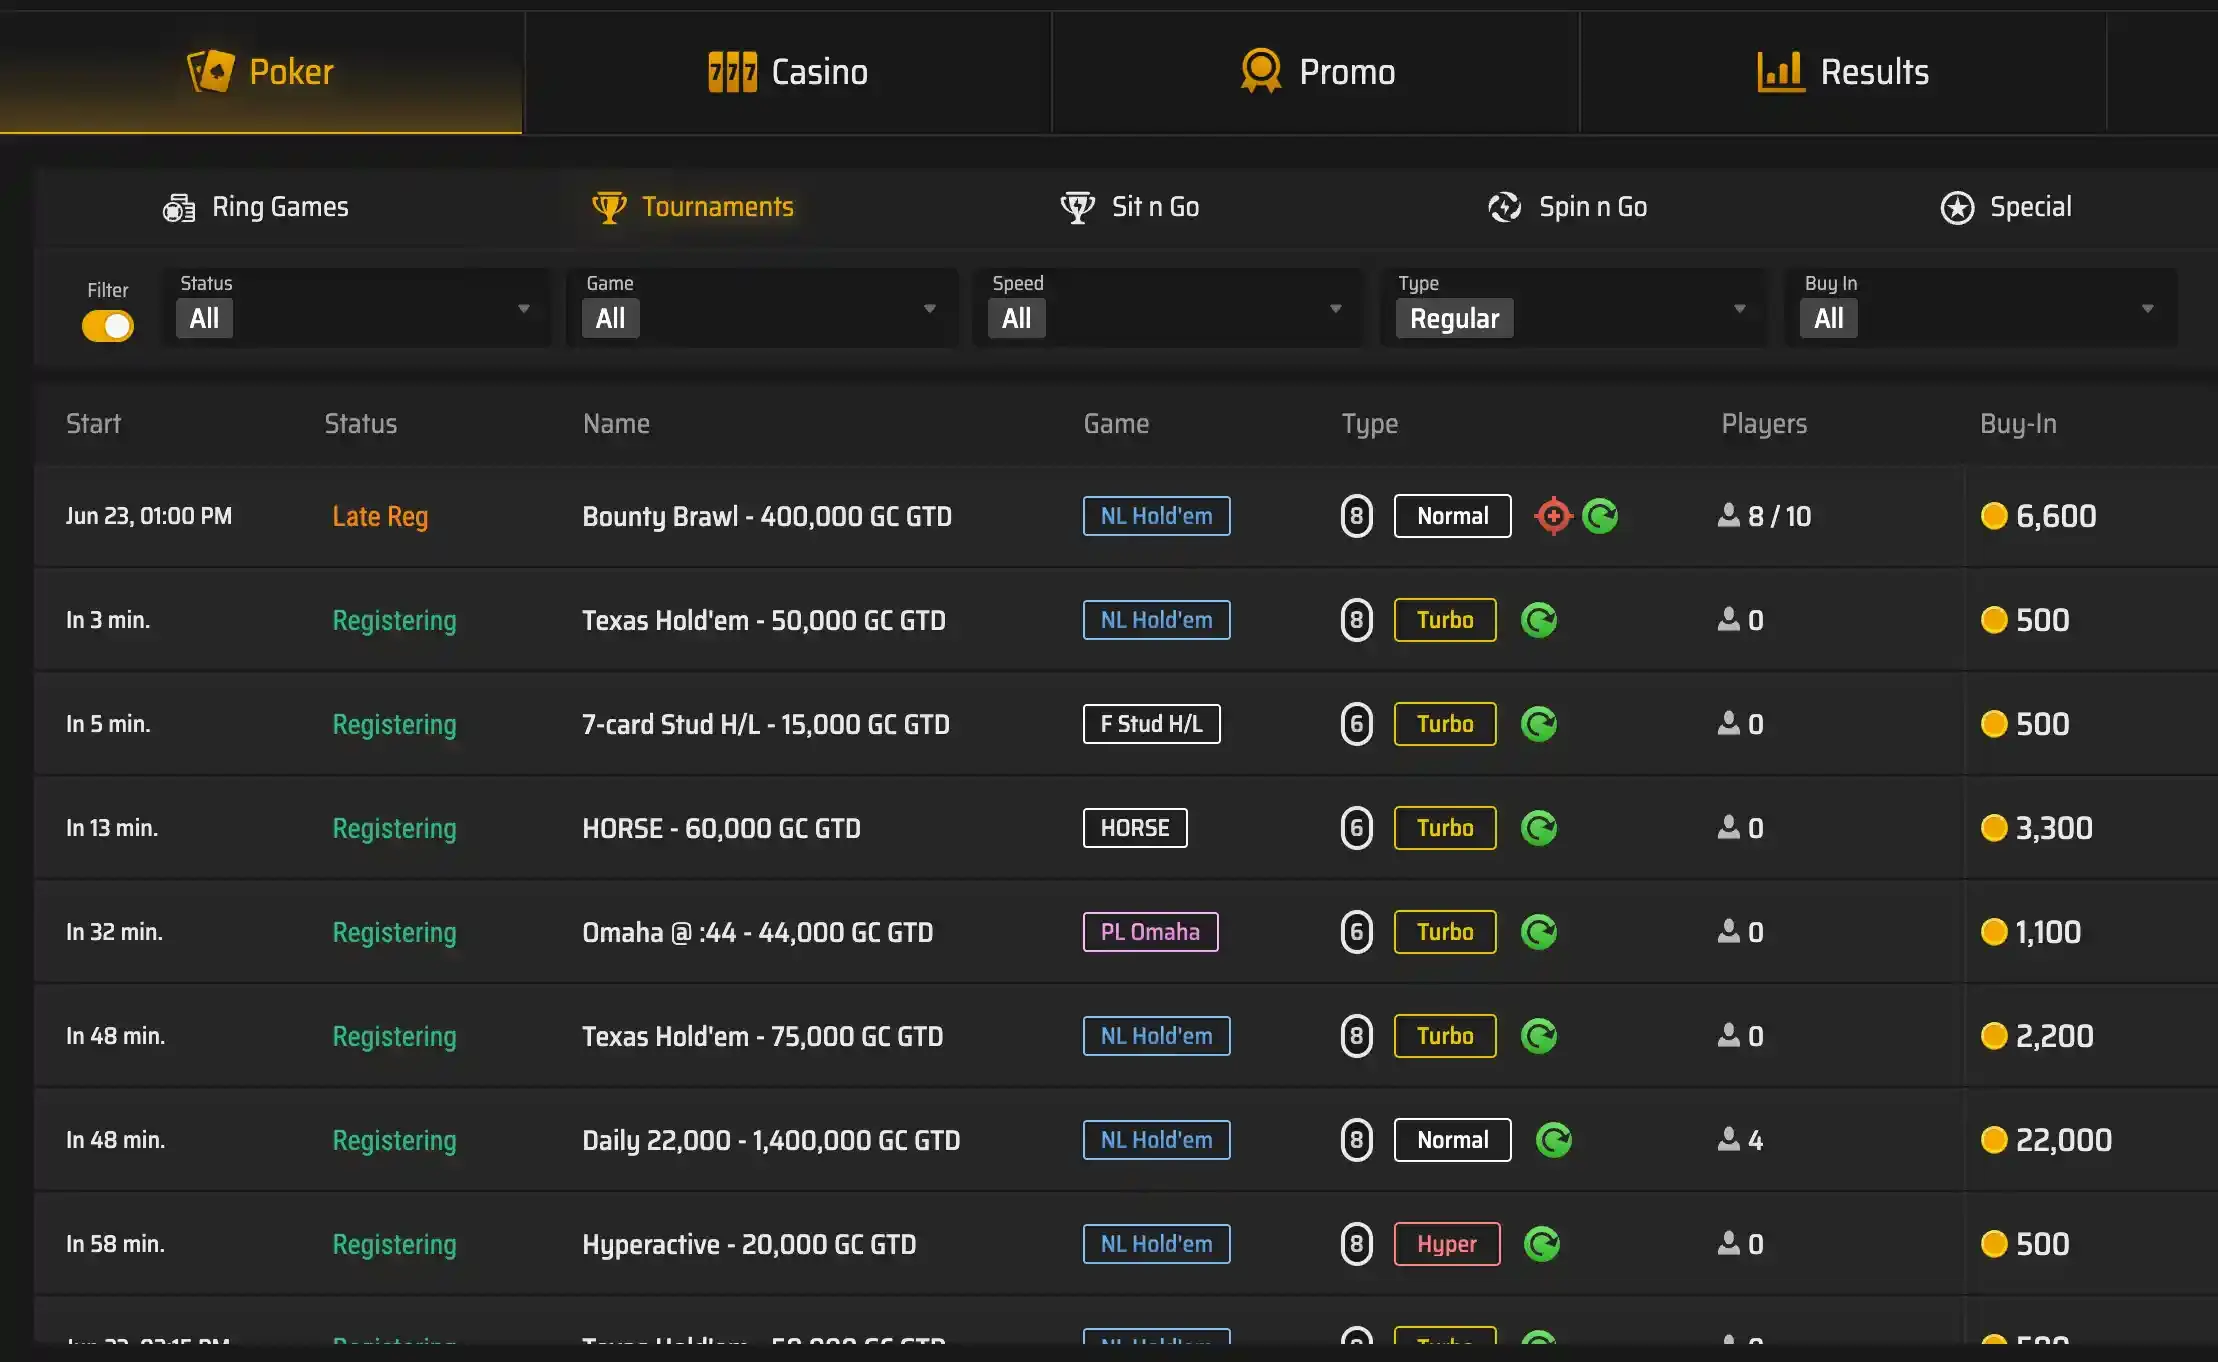Open the Type dropdown showing Regular
The width and height of the screenshot is (2218, 1362).
1573,308
